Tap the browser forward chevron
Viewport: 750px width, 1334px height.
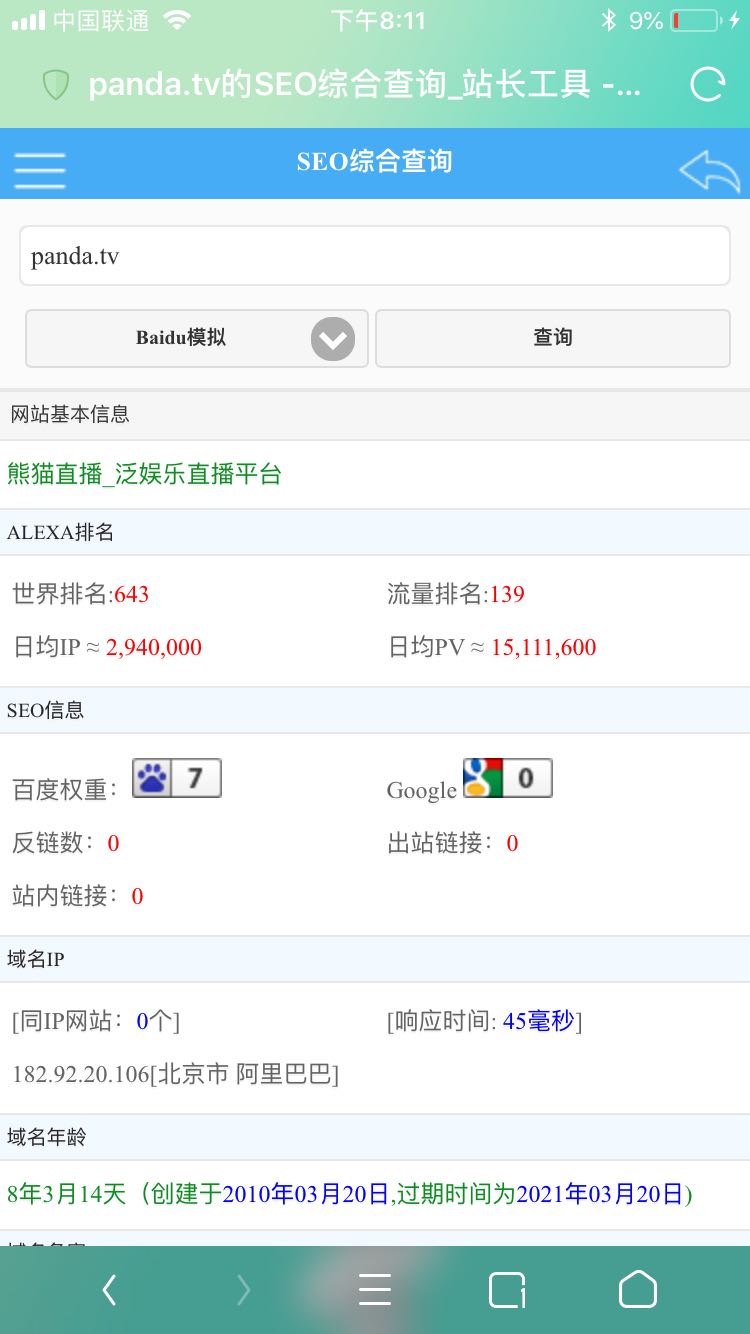[x=243, y=1291]
